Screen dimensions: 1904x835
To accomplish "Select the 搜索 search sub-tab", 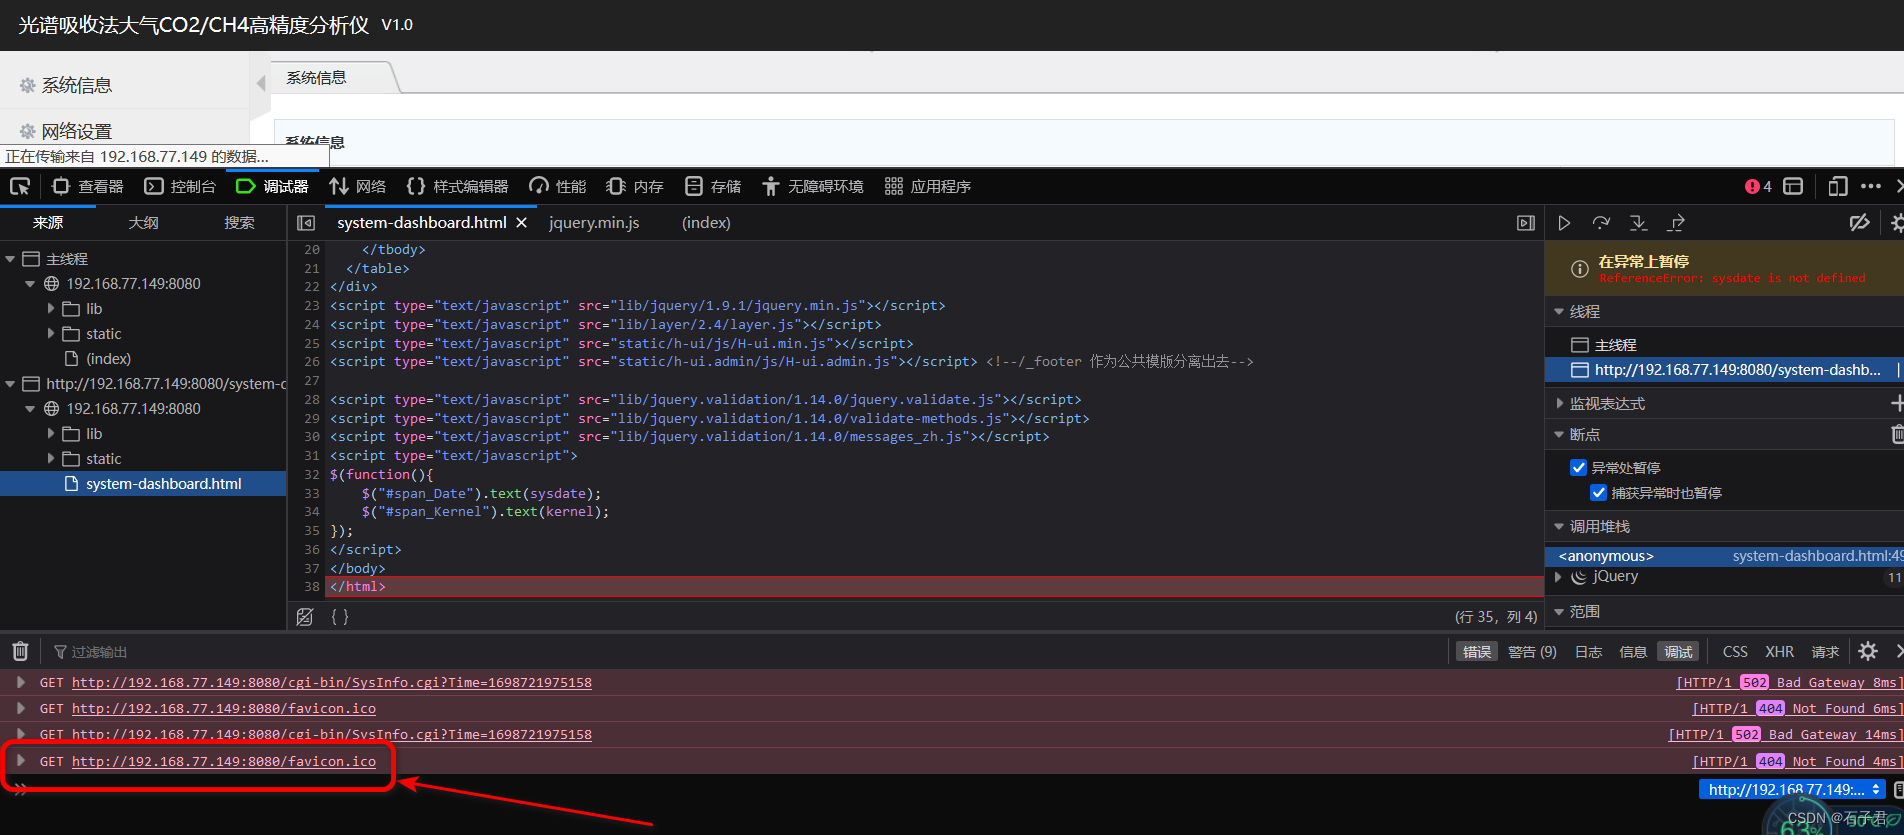I will 239,222.
